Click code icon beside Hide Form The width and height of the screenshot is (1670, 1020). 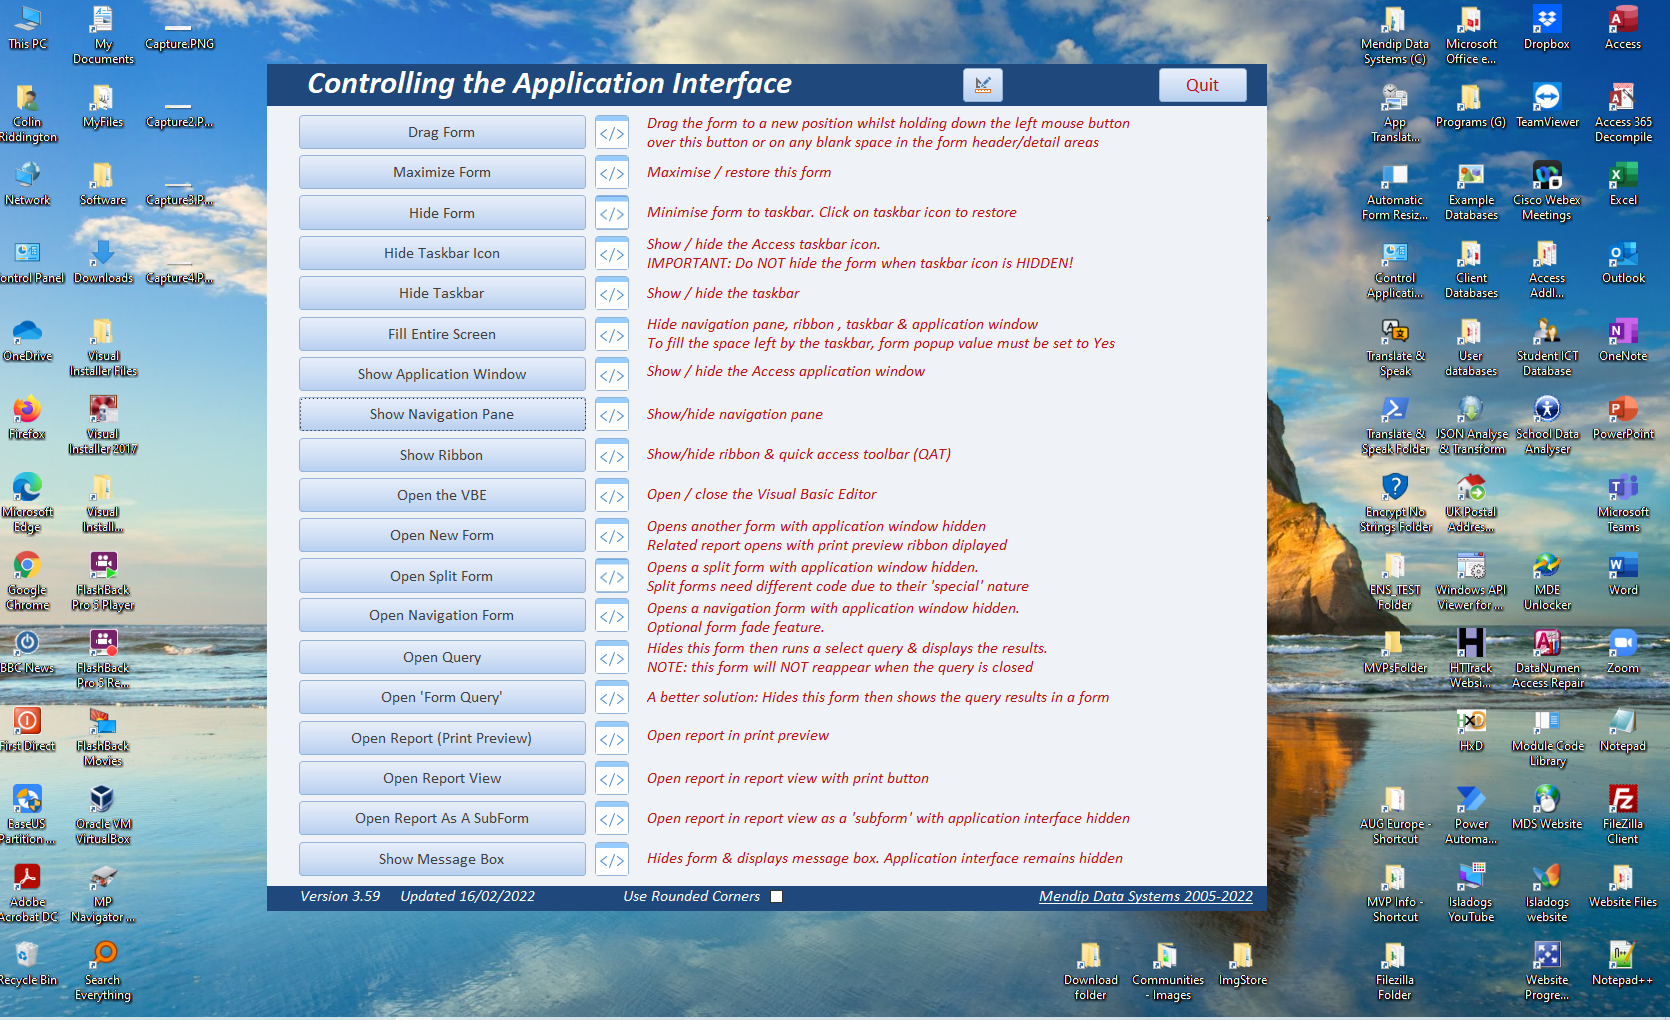[x=611, y=214]
